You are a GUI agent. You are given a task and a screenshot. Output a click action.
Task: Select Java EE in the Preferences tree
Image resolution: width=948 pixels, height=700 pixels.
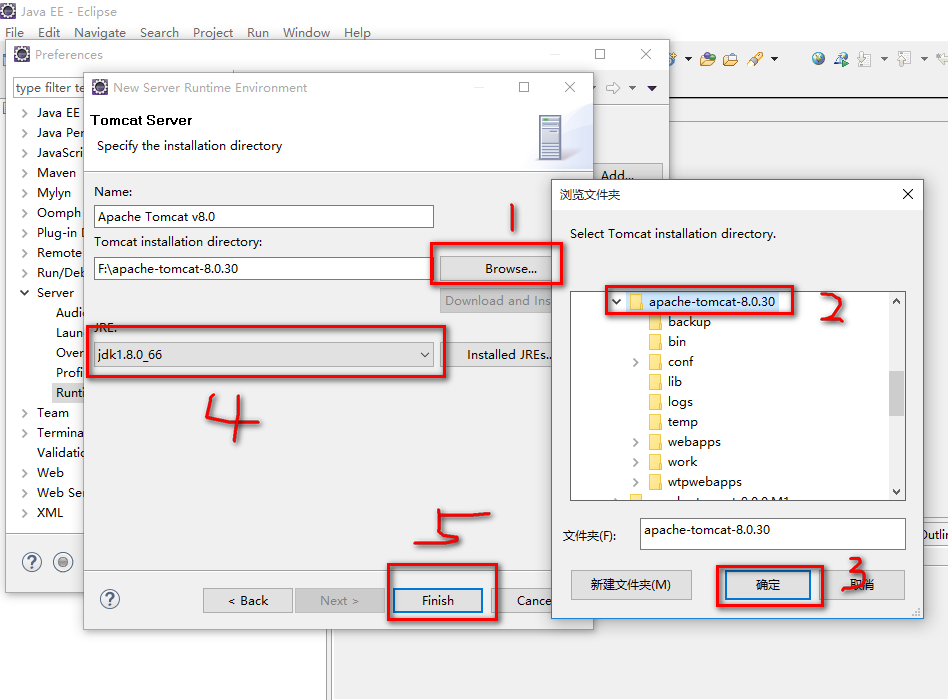(58, 113)
